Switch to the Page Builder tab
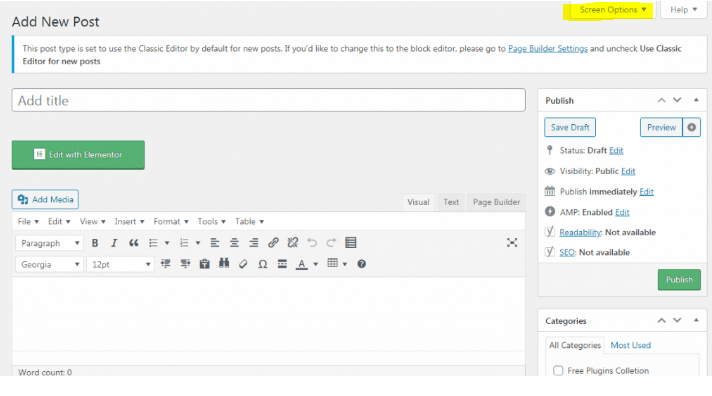The height and width of the screenshot is (396, 712). [496, 202]
